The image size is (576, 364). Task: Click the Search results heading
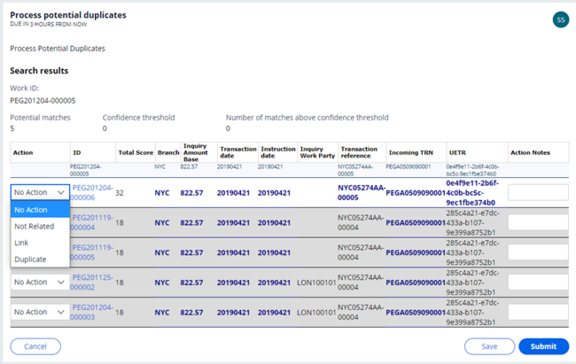(x=39, y=71)
